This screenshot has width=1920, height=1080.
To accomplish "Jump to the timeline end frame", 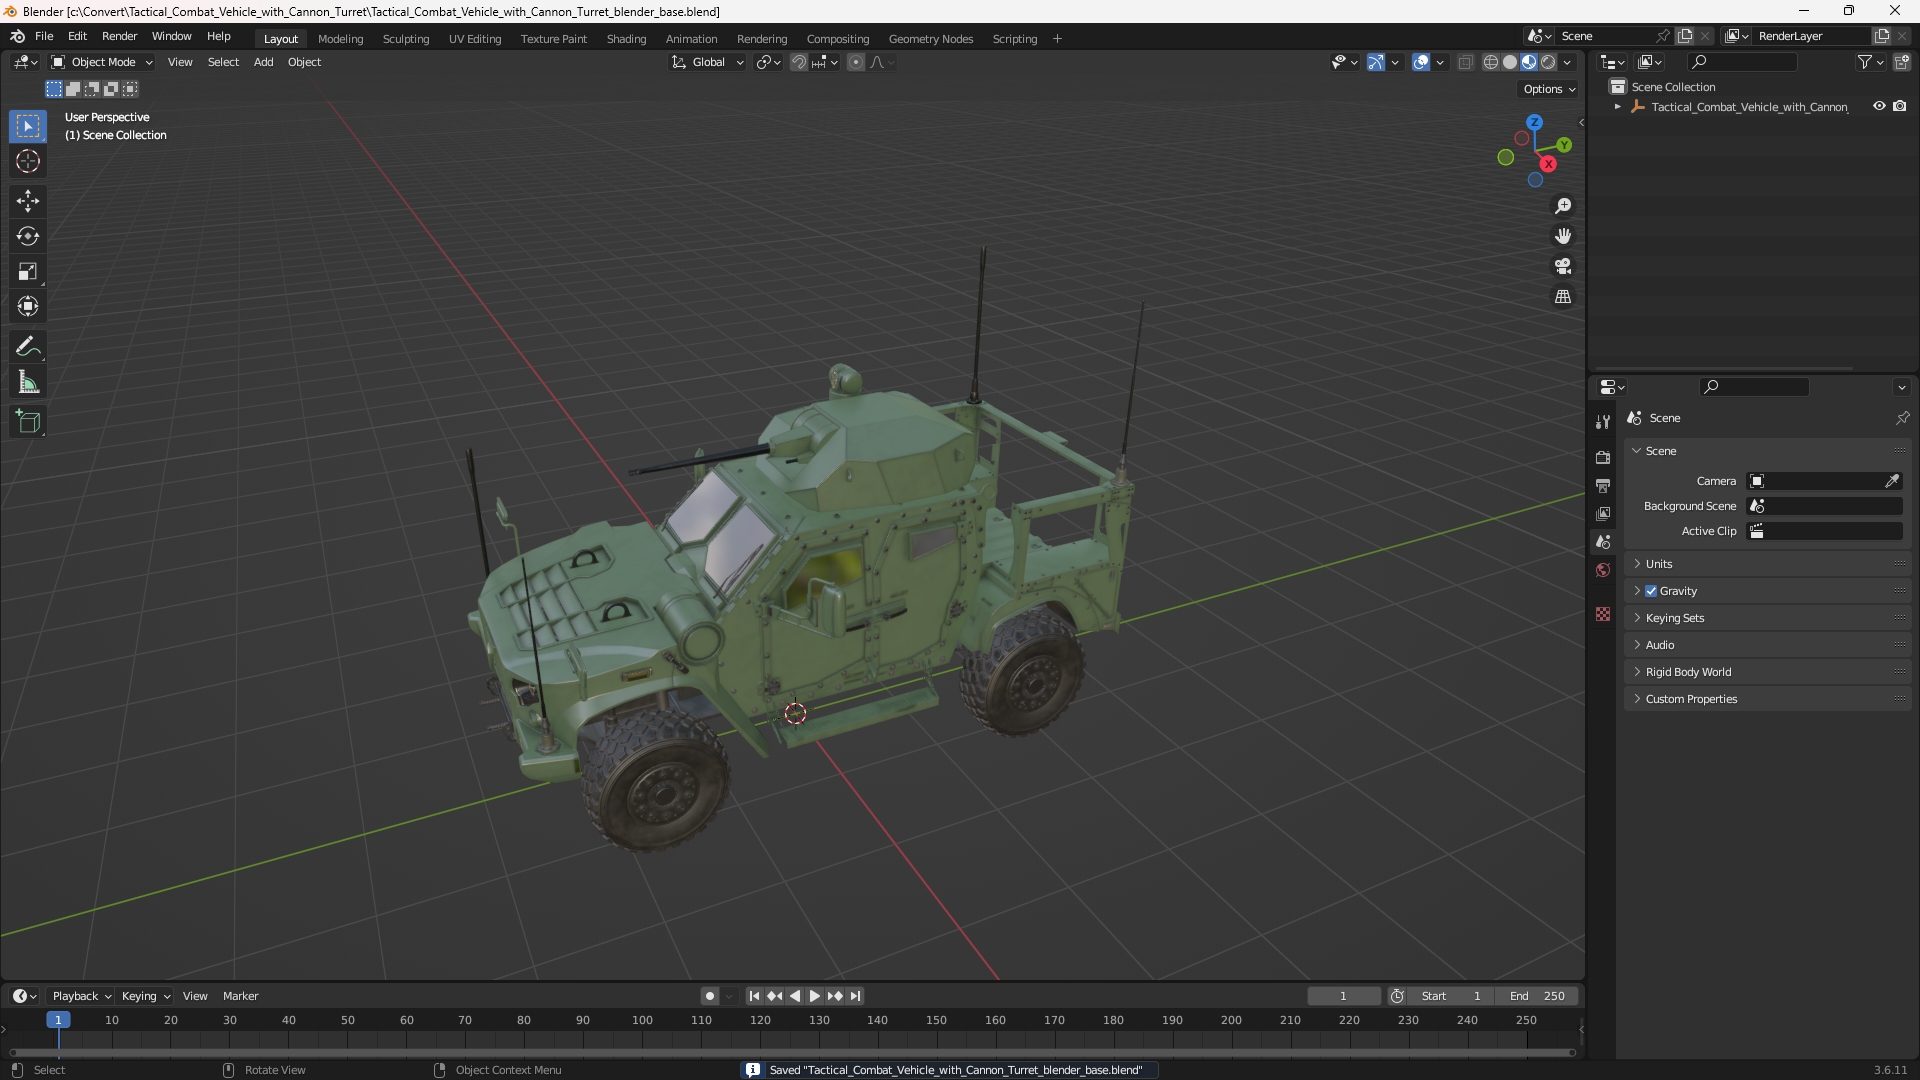I will tap(855, 996).
